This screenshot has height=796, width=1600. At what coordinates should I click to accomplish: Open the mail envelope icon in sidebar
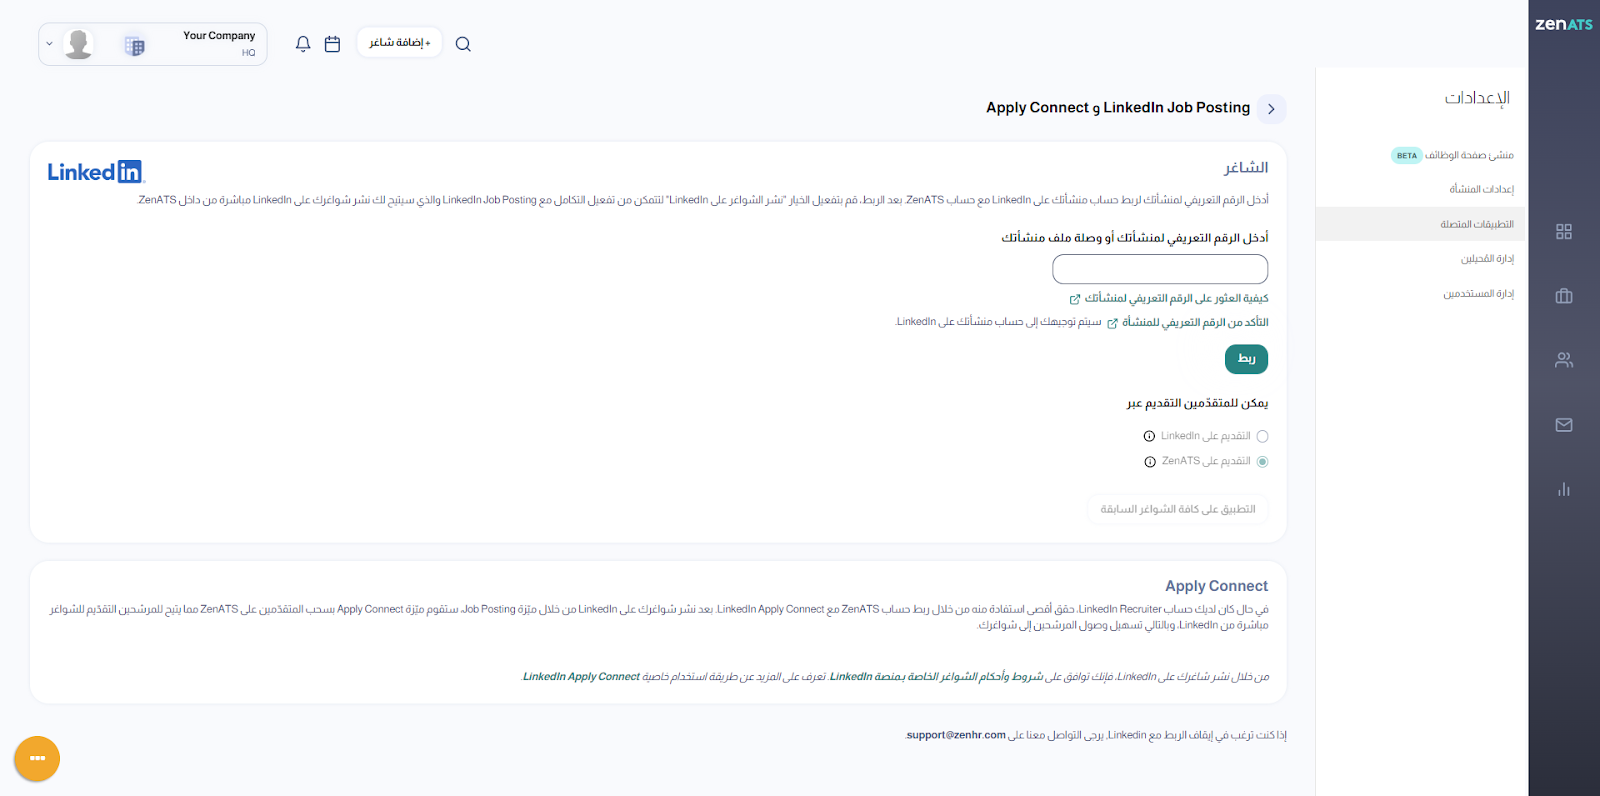pyautogui.click(x=1564, y=425)
